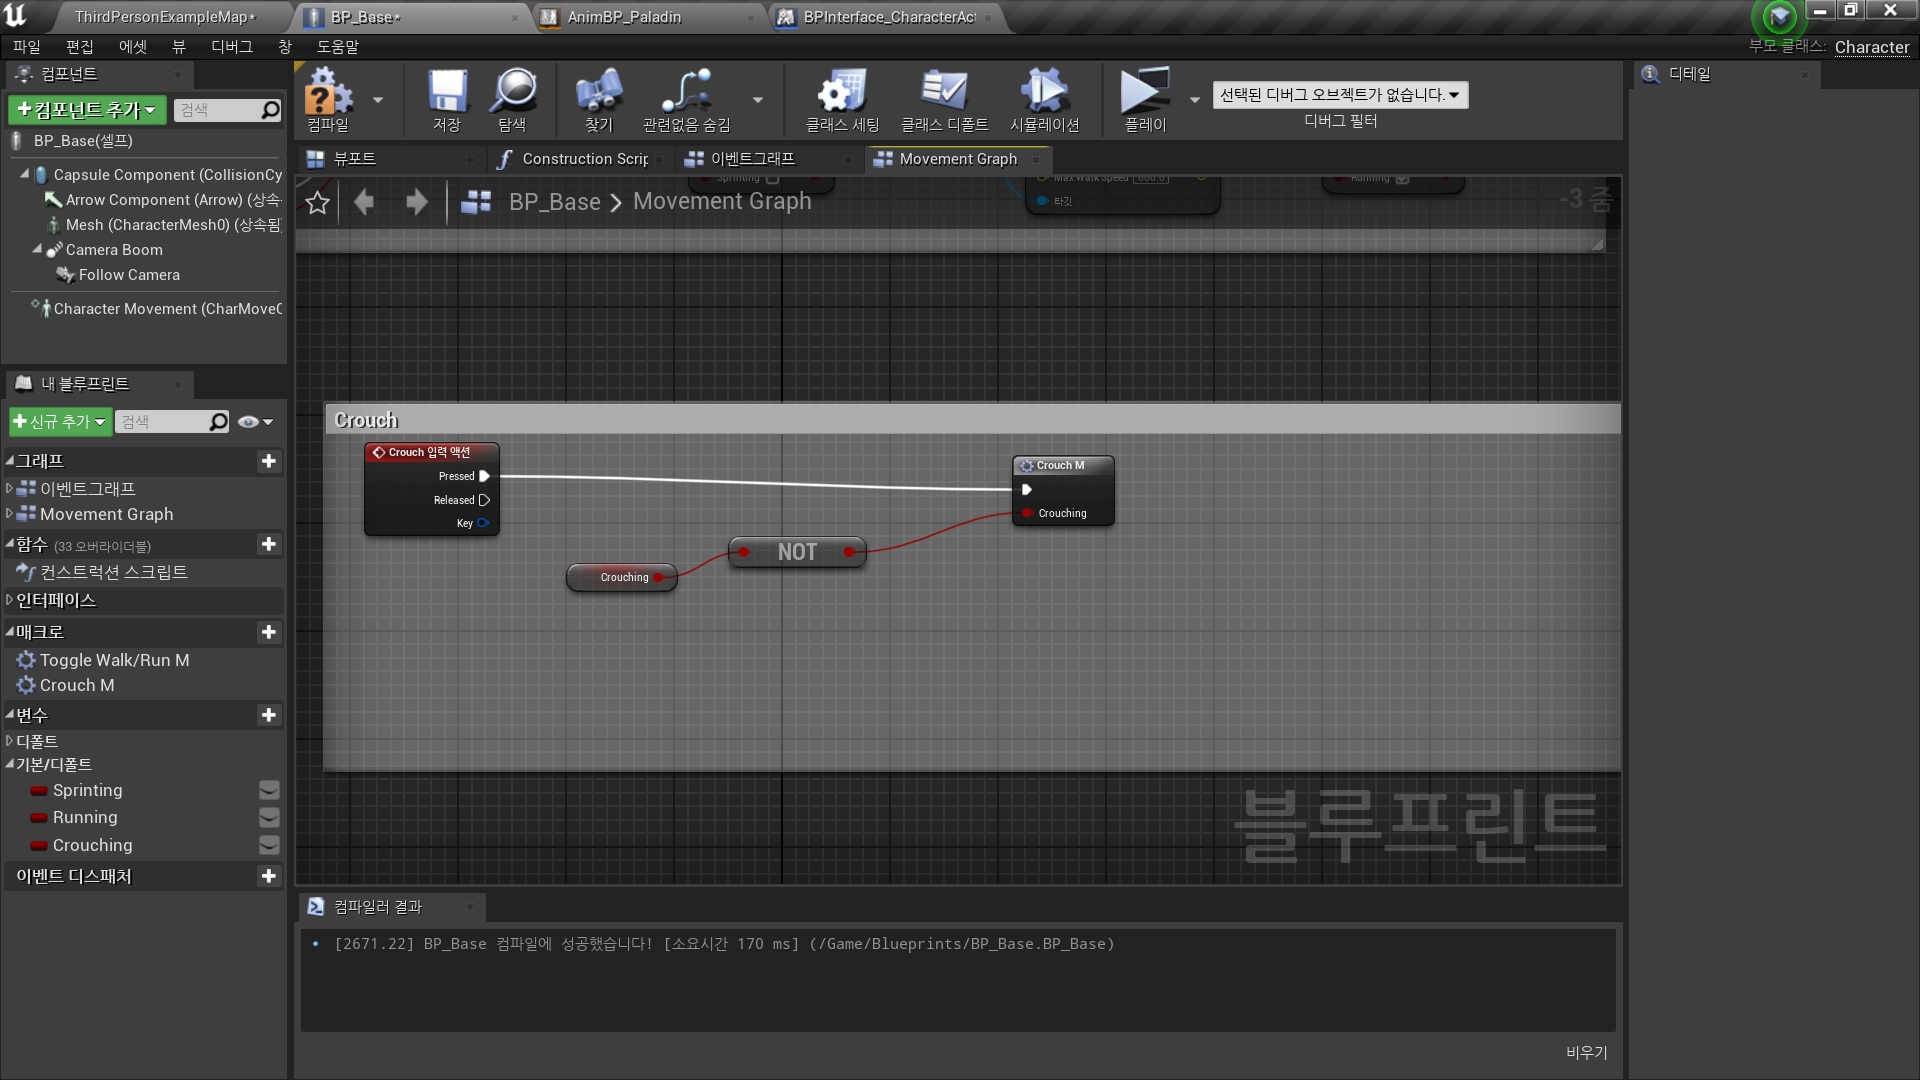The height and width of the screenshot is (1080, 1920).
Task: Click 비우기 to clear compiler results
Action: click(1586, 1052)
